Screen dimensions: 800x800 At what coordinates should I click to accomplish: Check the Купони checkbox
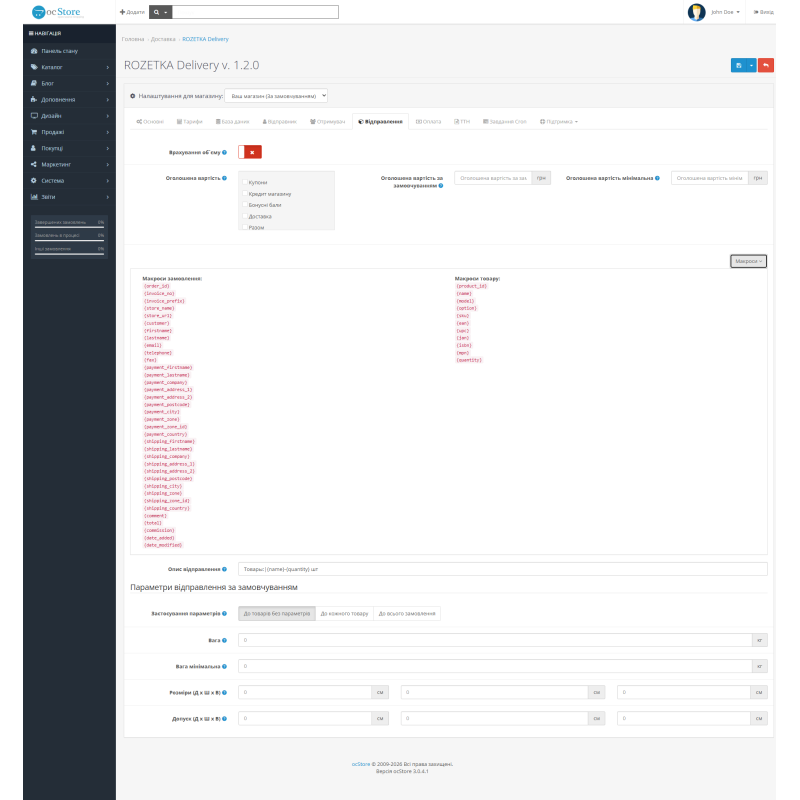tap(245, 182)
